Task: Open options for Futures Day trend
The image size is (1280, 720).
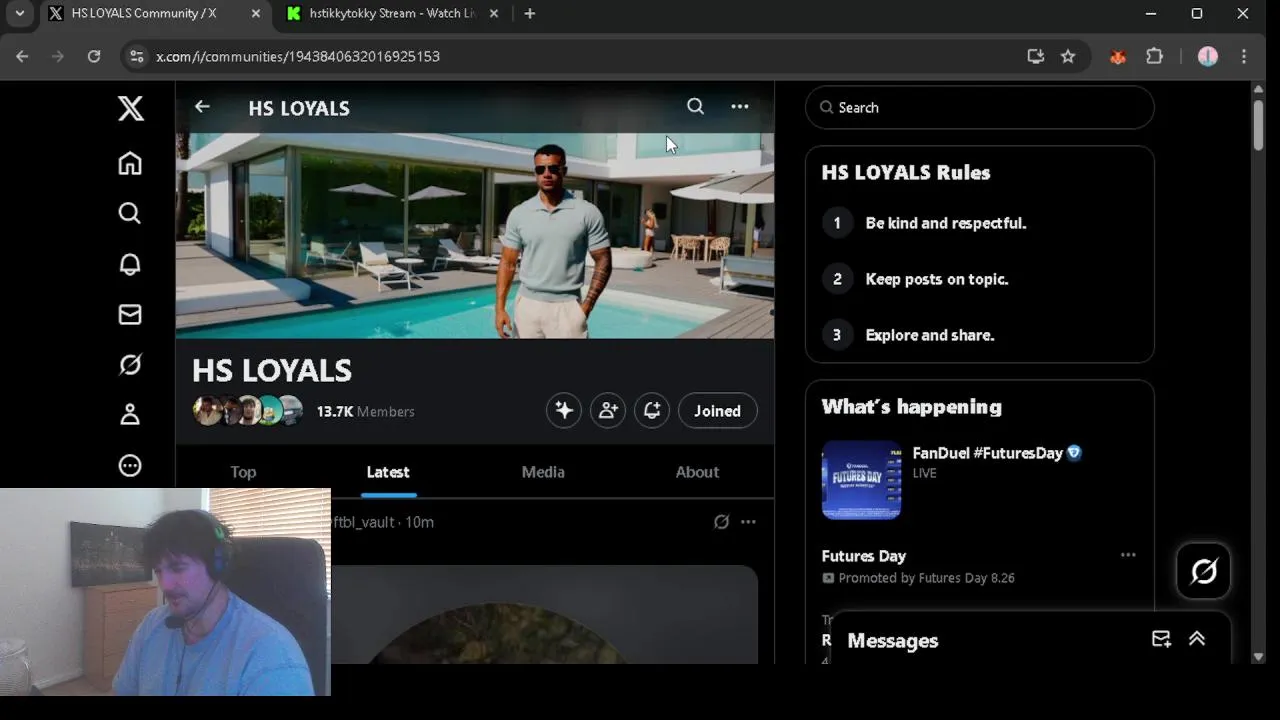Action: [1128, 555]
